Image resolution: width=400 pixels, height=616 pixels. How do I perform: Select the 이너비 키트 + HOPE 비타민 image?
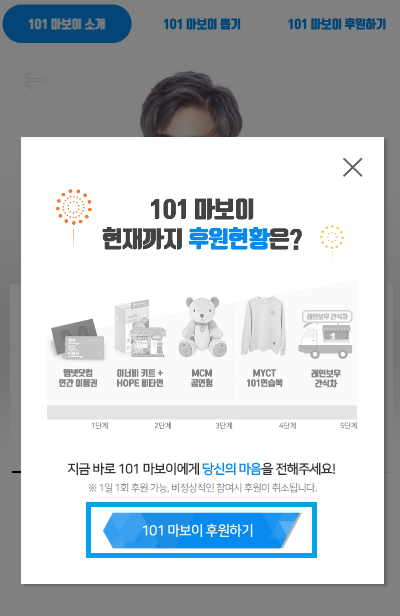coord(140,328)
